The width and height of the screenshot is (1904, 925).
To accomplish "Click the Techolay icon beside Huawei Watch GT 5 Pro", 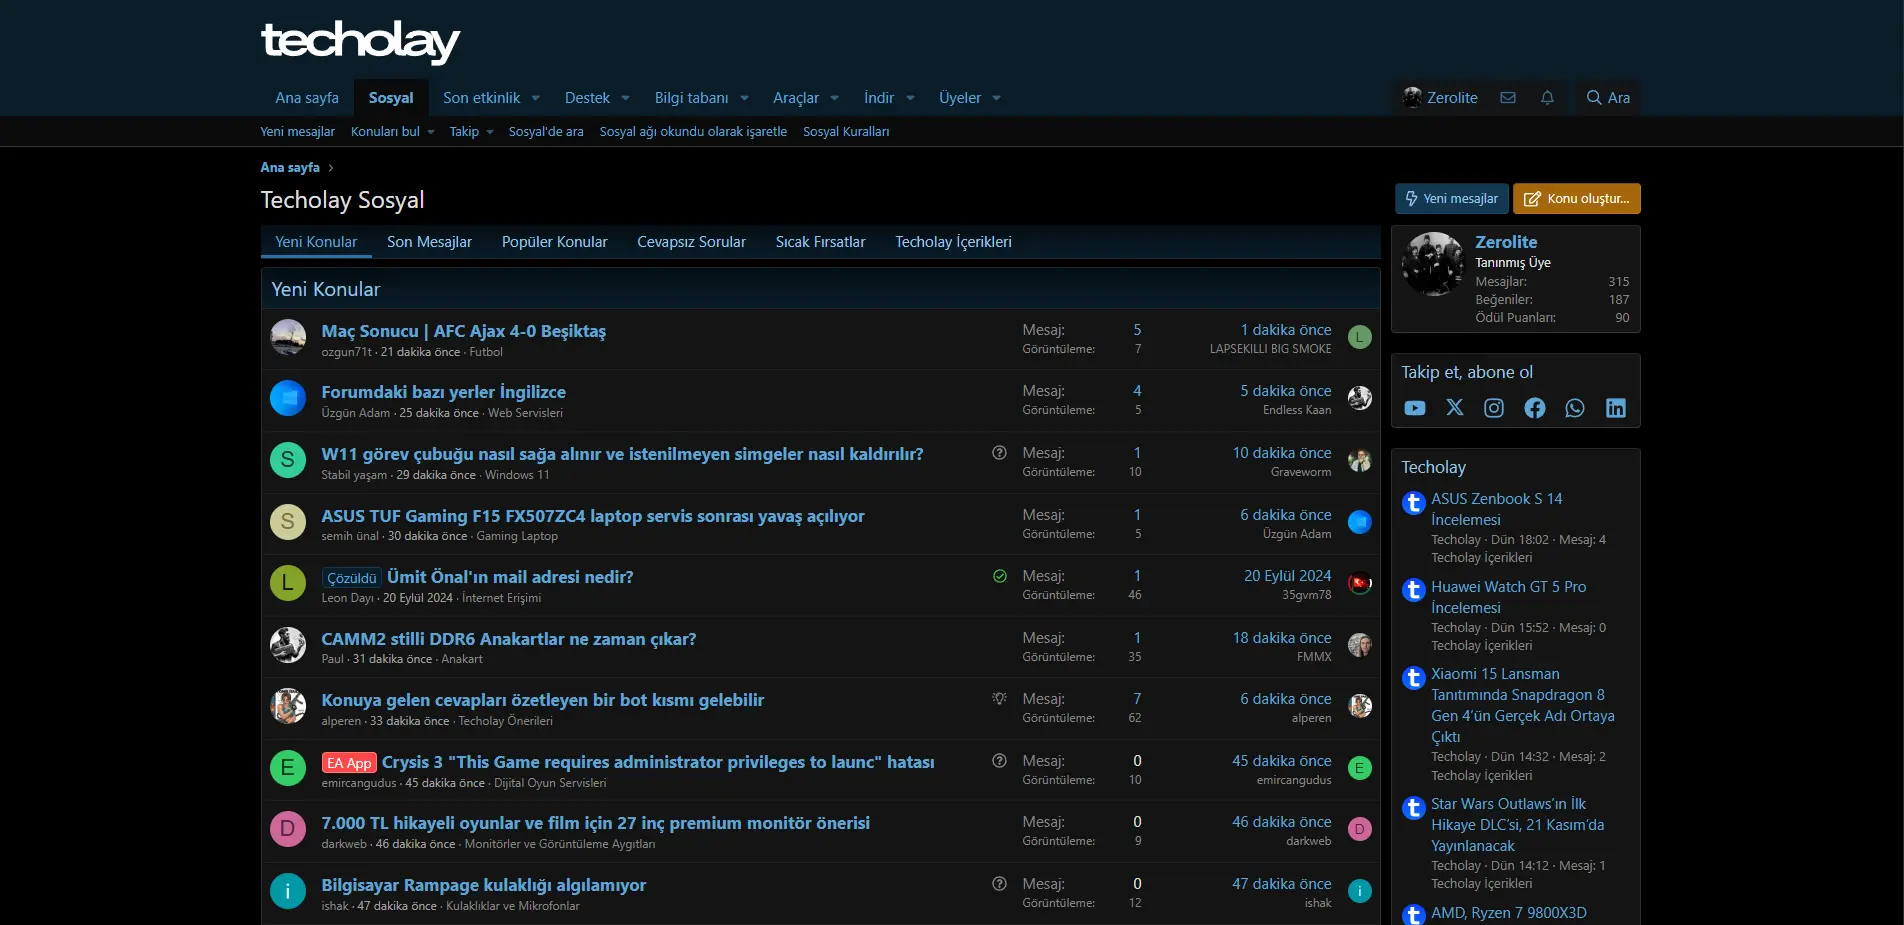I will click(1413, 590).
